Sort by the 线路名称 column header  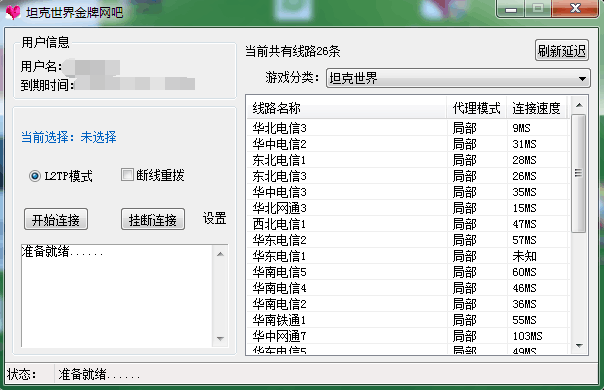pos(346,108)
